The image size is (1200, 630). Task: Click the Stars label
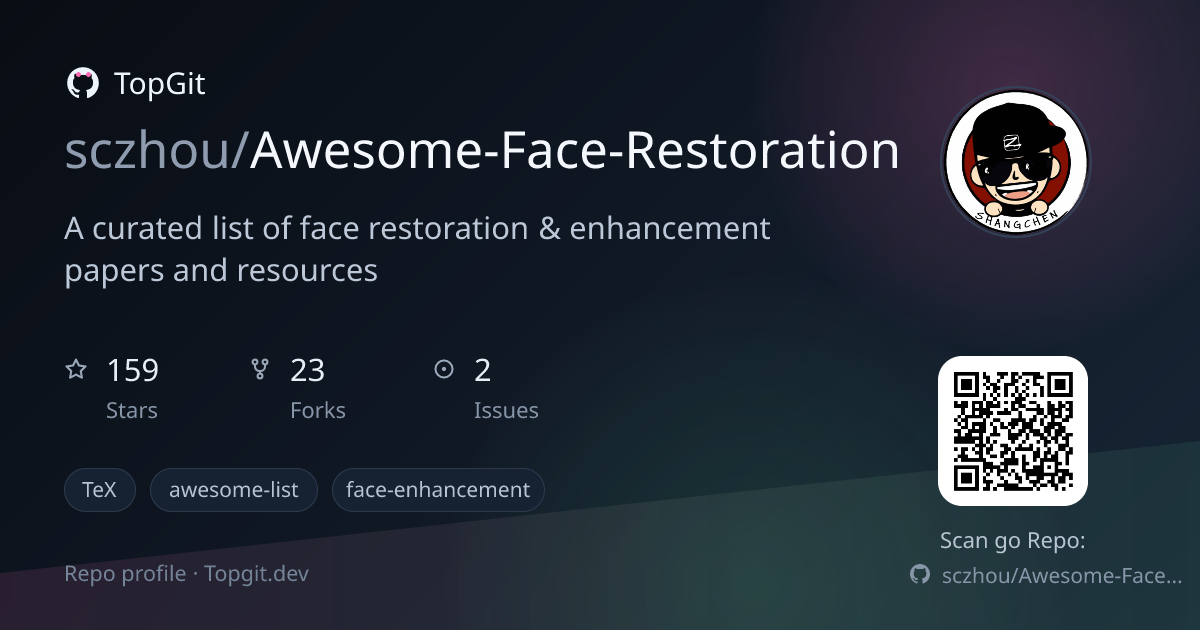coord(132,410)
